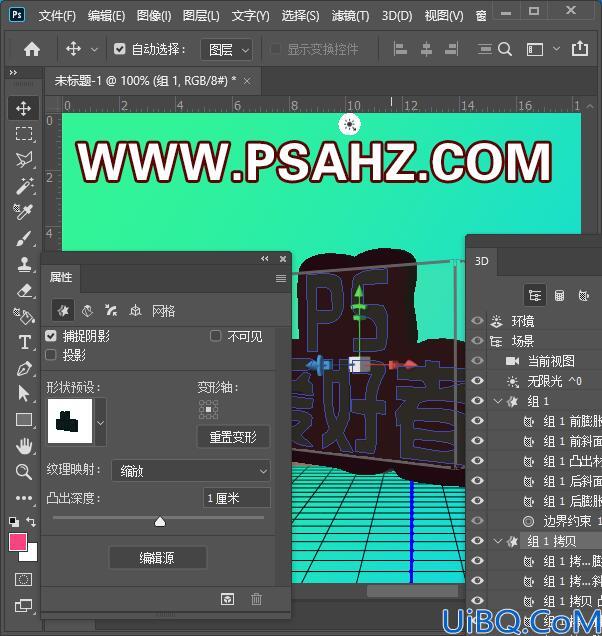Click the foreground pink color swatch
This screenshot has width=602, height=636.
pos(18,542)
